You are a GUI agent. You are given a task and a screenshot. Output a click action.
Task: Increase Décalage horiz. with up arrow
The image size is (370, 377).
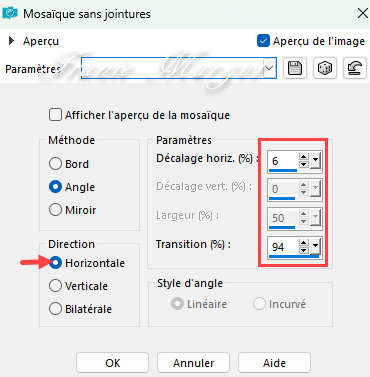pos(303,157)
